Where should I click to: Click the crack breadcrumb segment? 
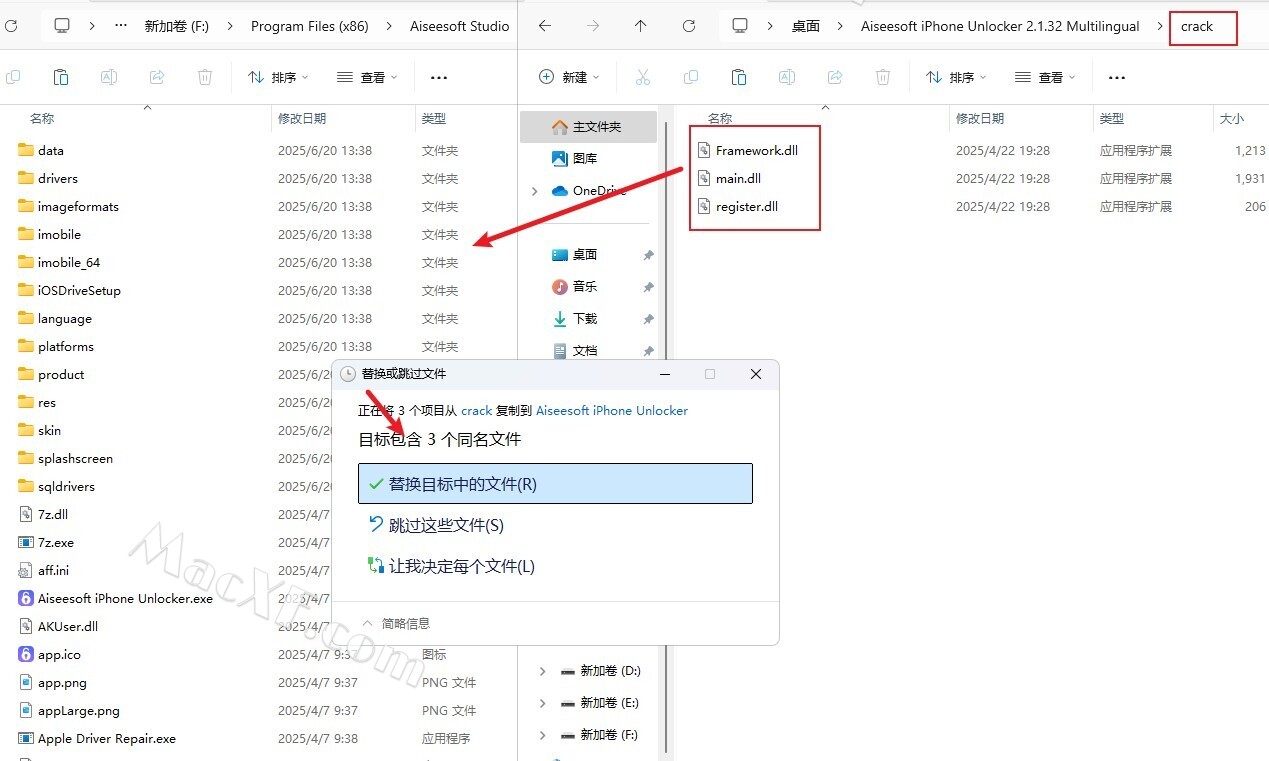(1197, 27)
